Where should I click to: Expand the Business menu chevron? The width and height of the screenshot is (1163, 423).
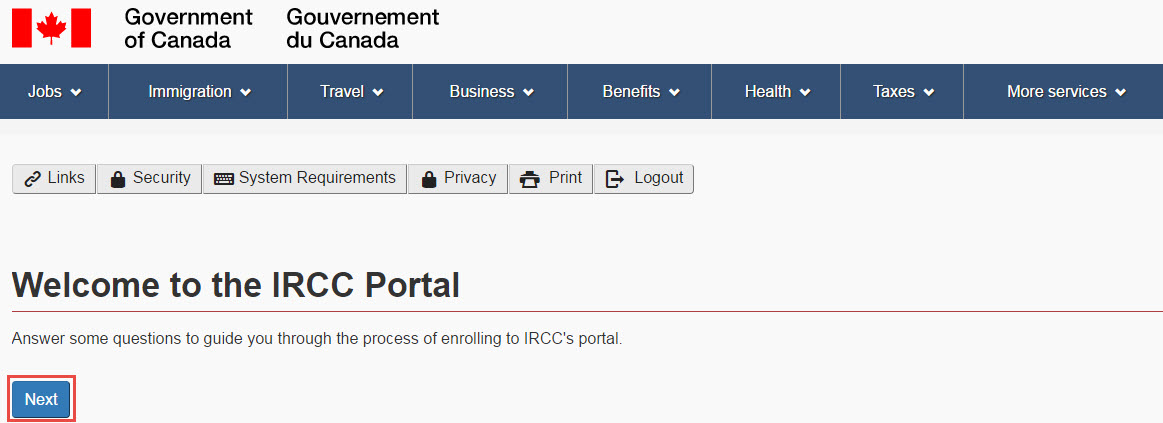[529, 93]
